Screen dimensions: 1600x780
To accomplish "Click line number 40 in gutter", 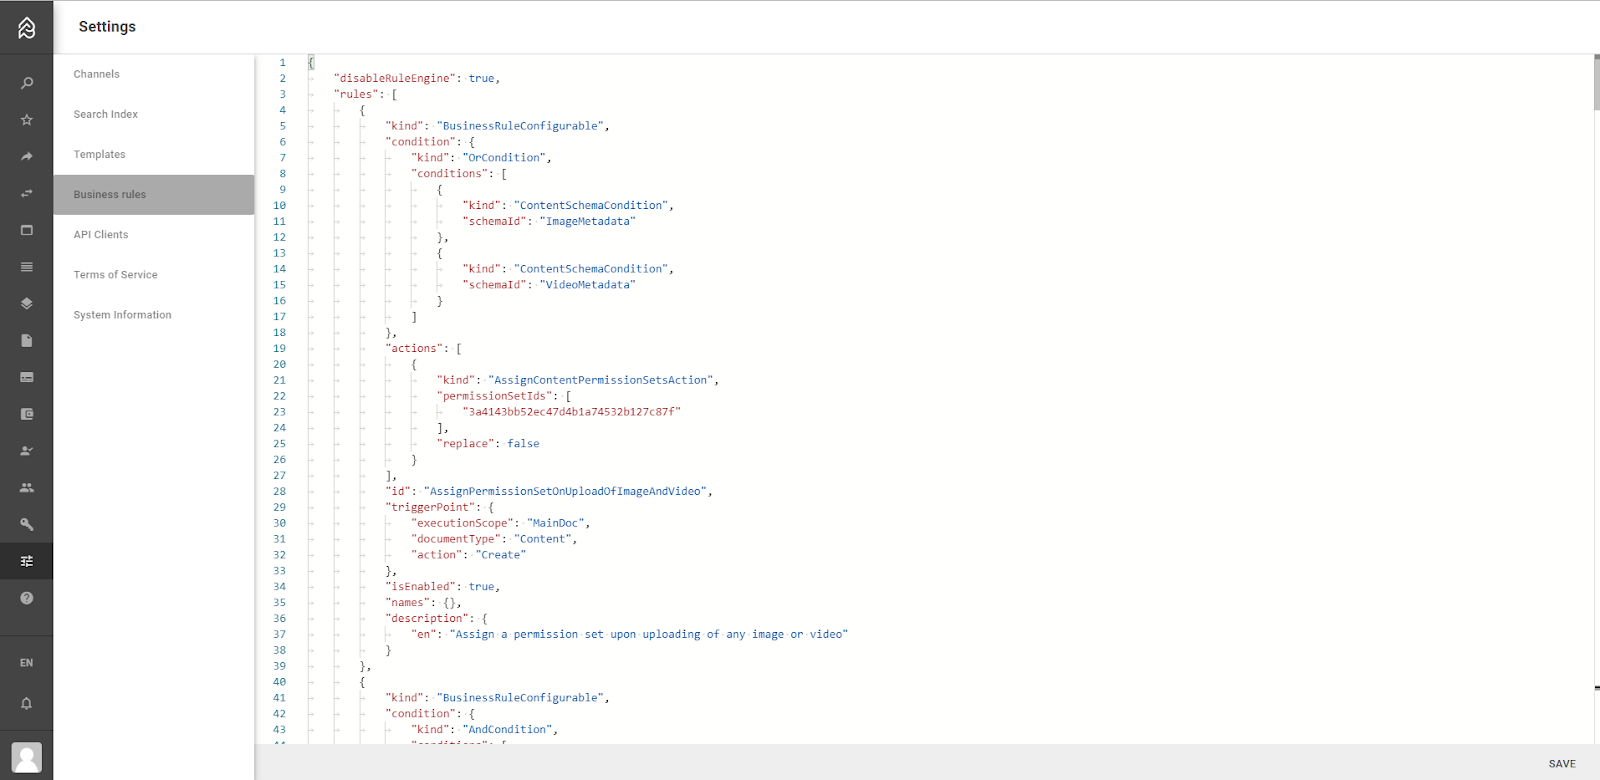I will (x=279, y=682).
